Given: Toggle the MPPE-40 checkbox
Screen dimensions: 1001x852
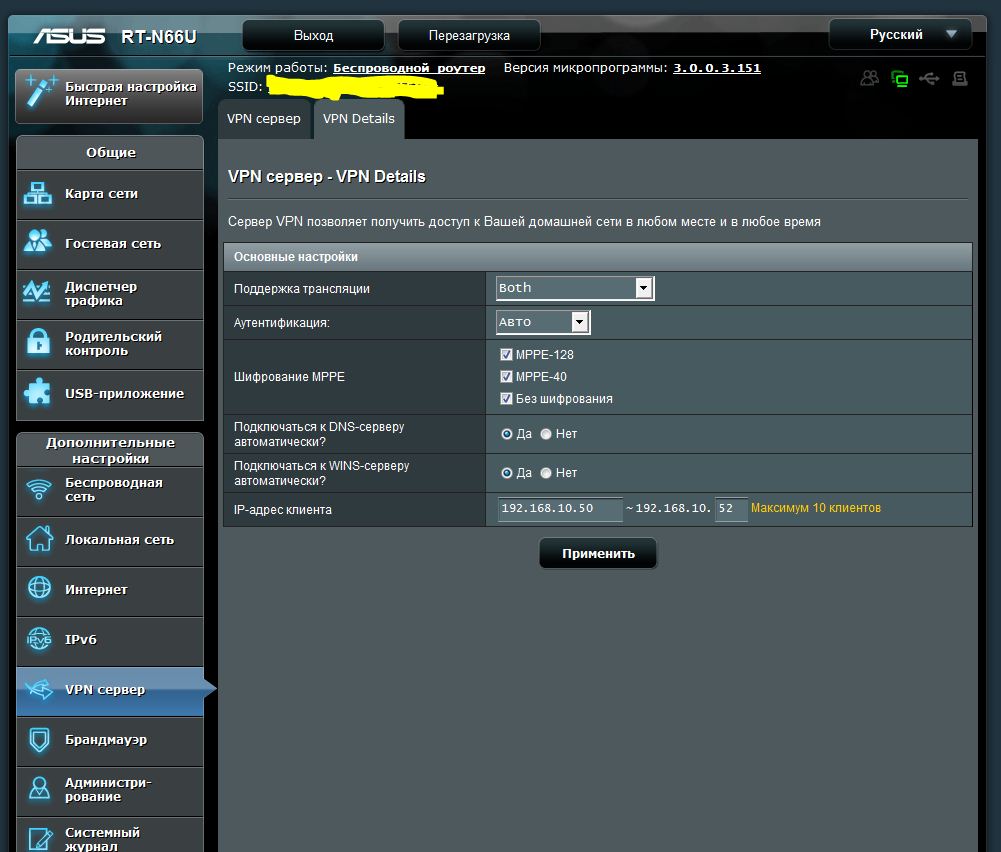Looking at the screenshot, I should coord(506,377).
